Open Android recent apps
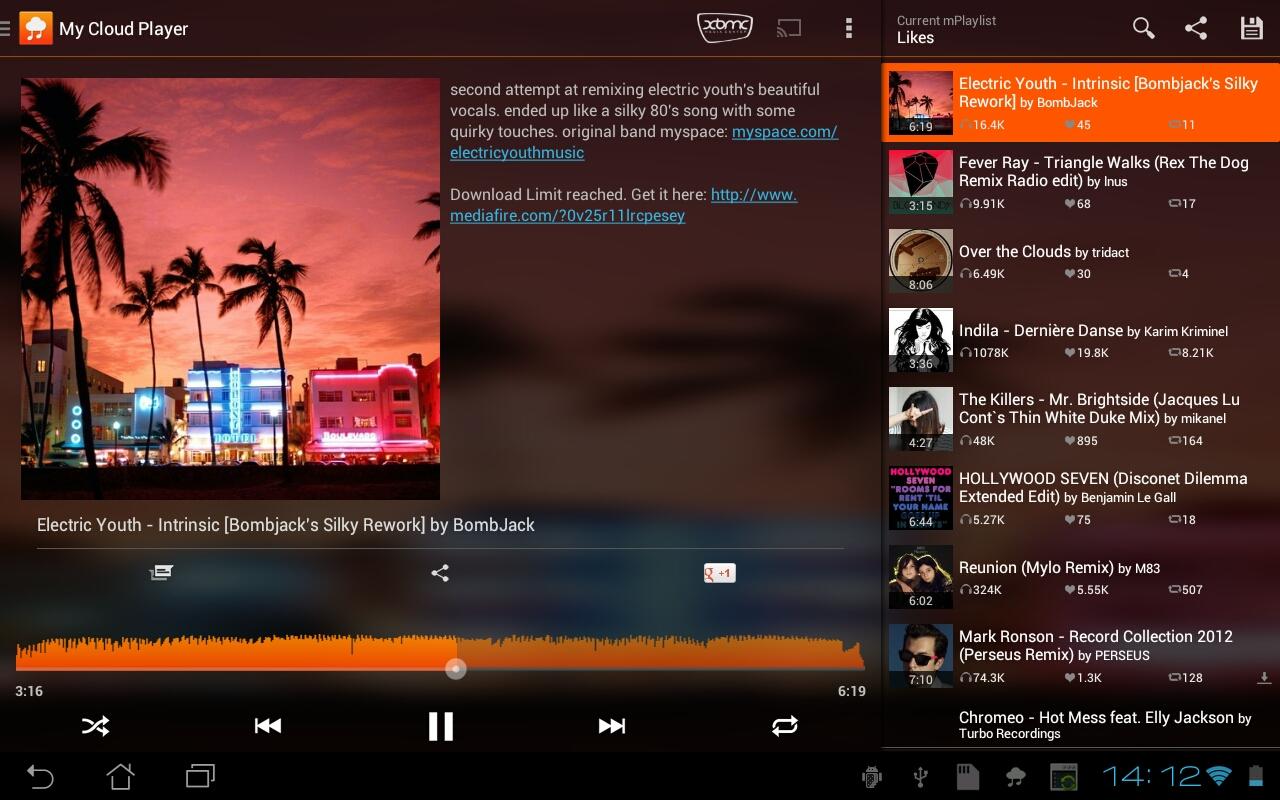The height and width of the screenshot is (800, 1280). [x=201, y=776]
